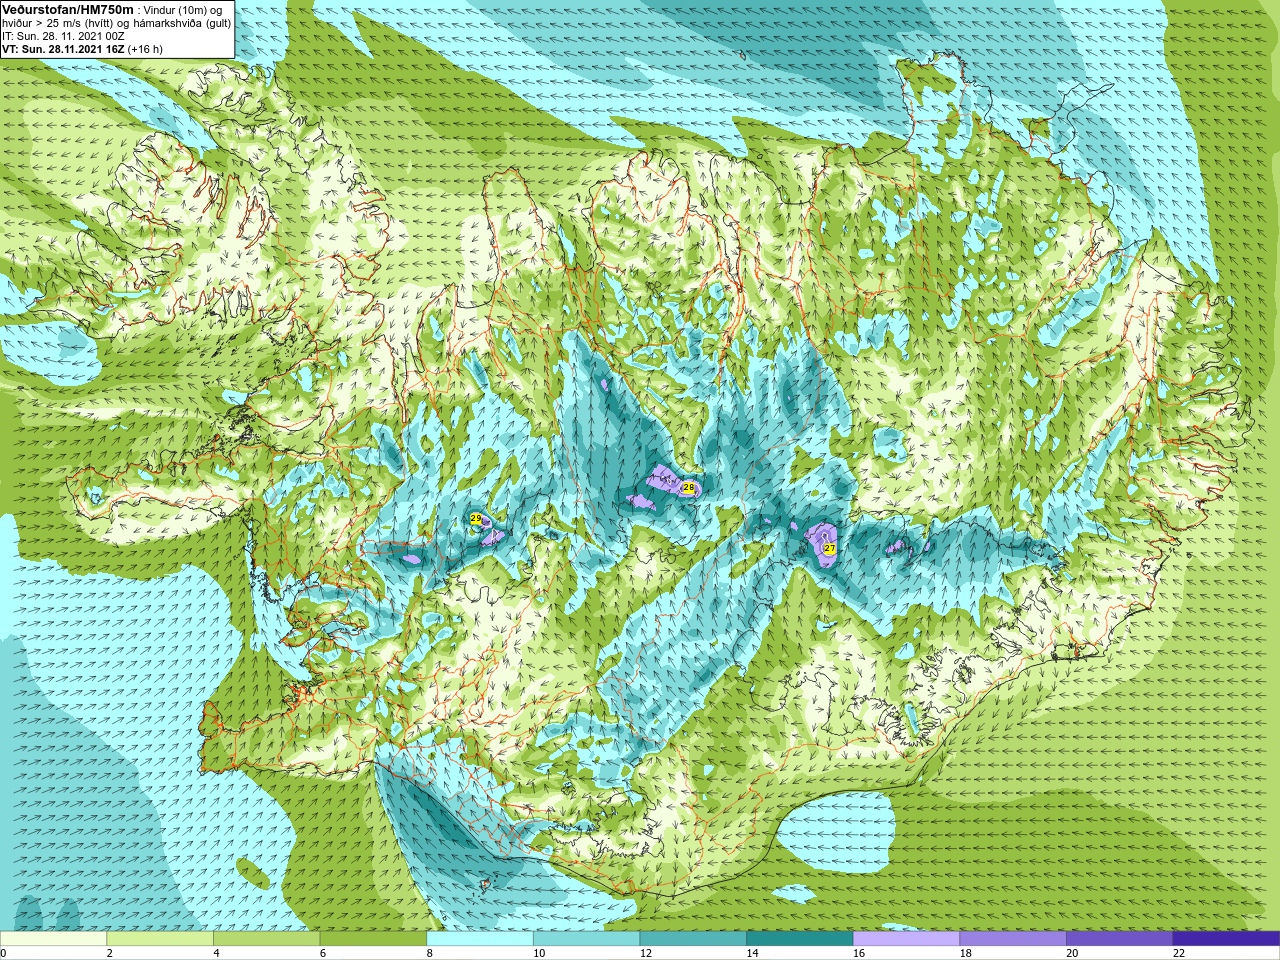Click the legend scale value '18'

click(x=966, y=953)
